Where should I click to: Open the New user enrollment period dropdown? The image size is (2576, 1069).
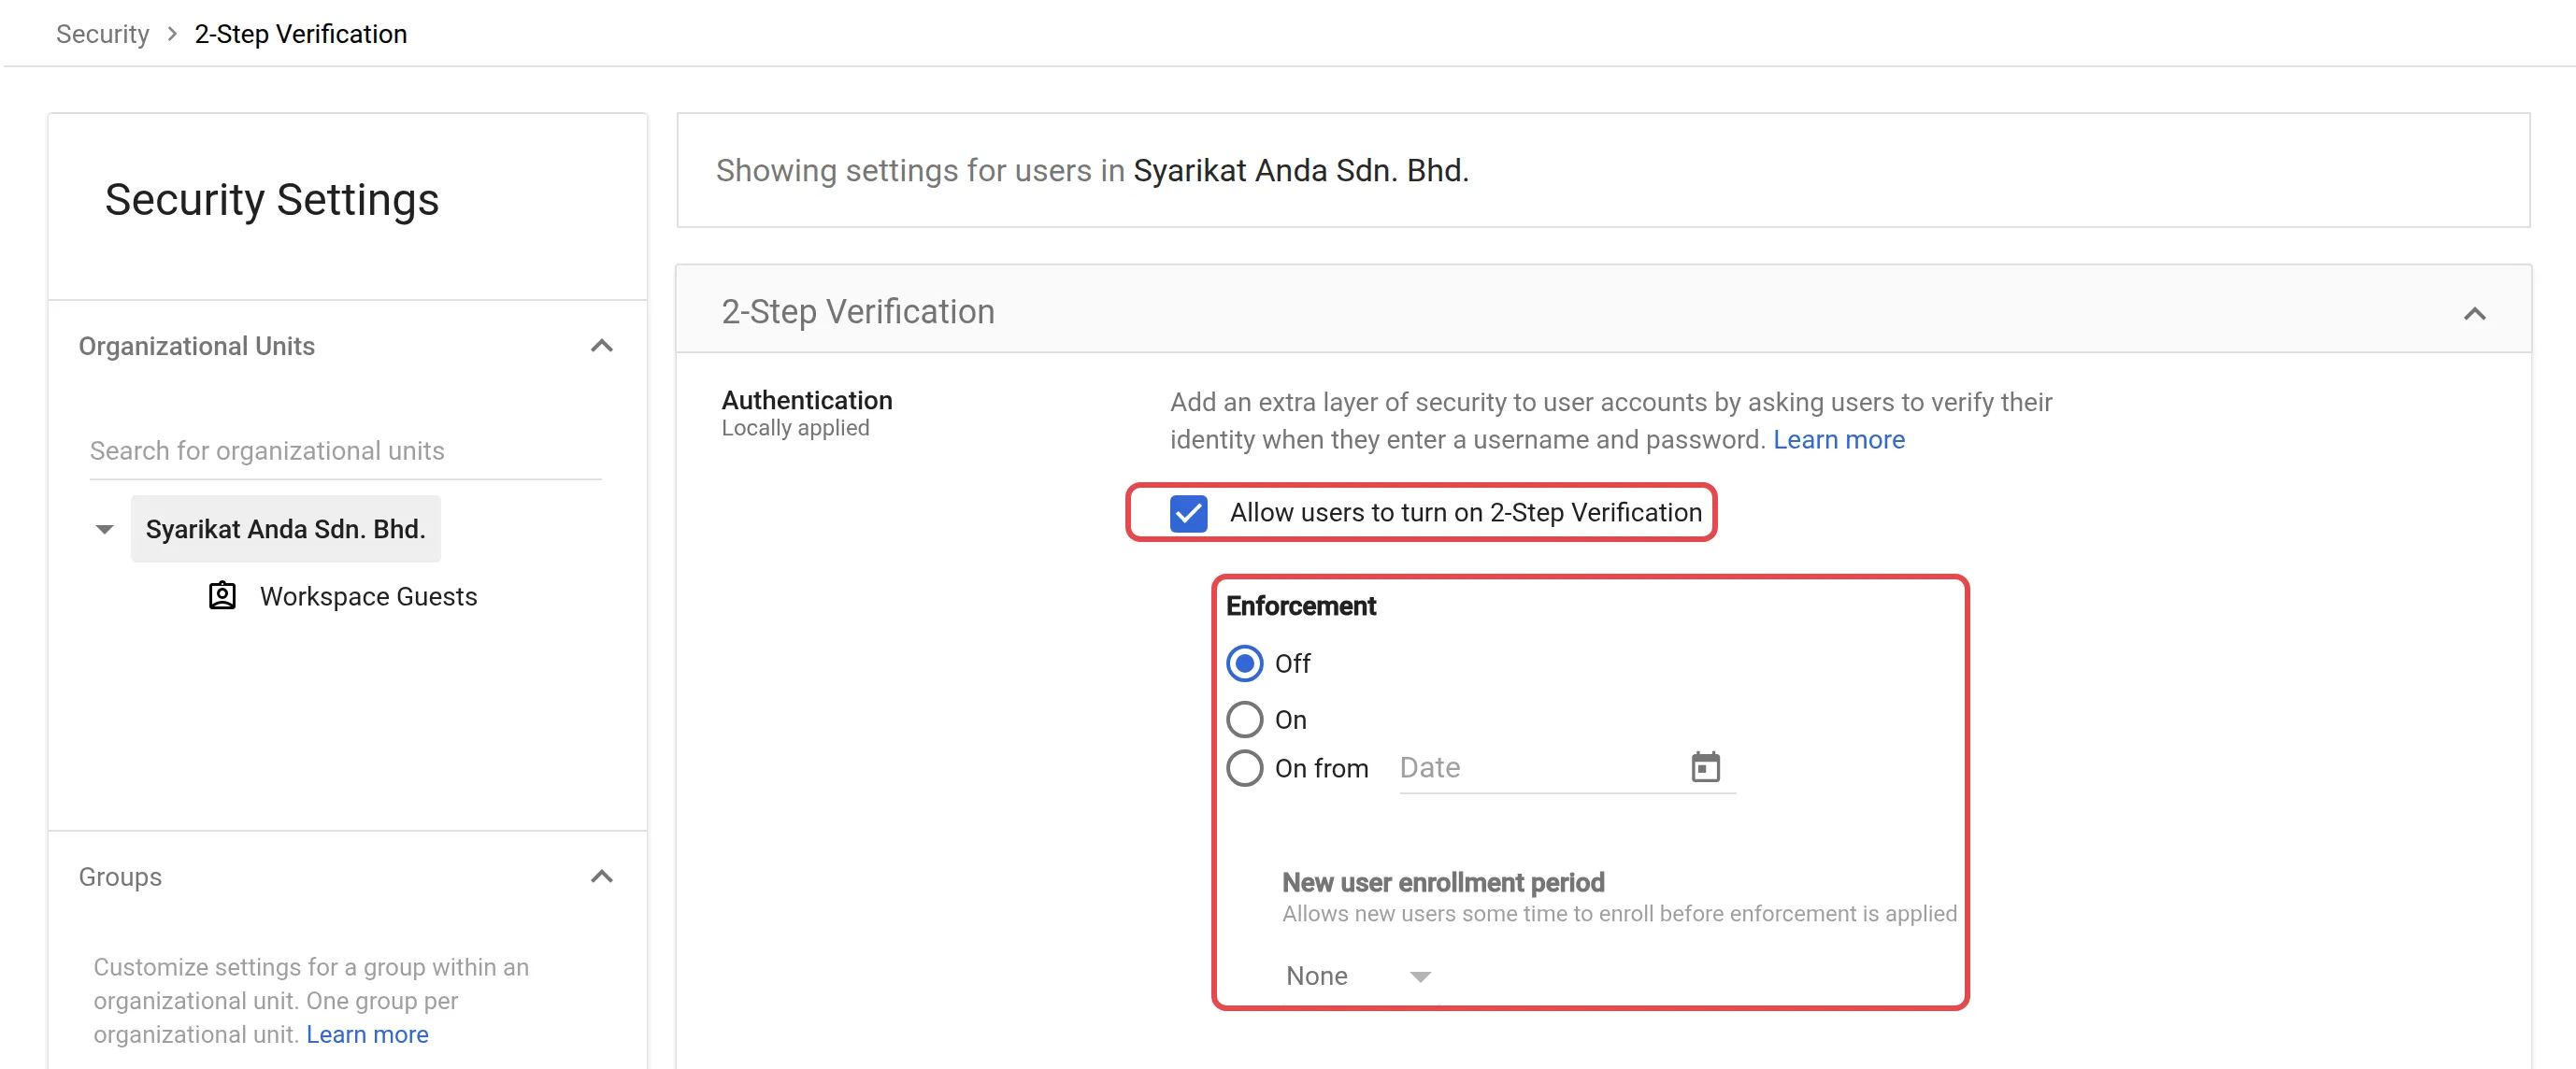[1358, 976]
